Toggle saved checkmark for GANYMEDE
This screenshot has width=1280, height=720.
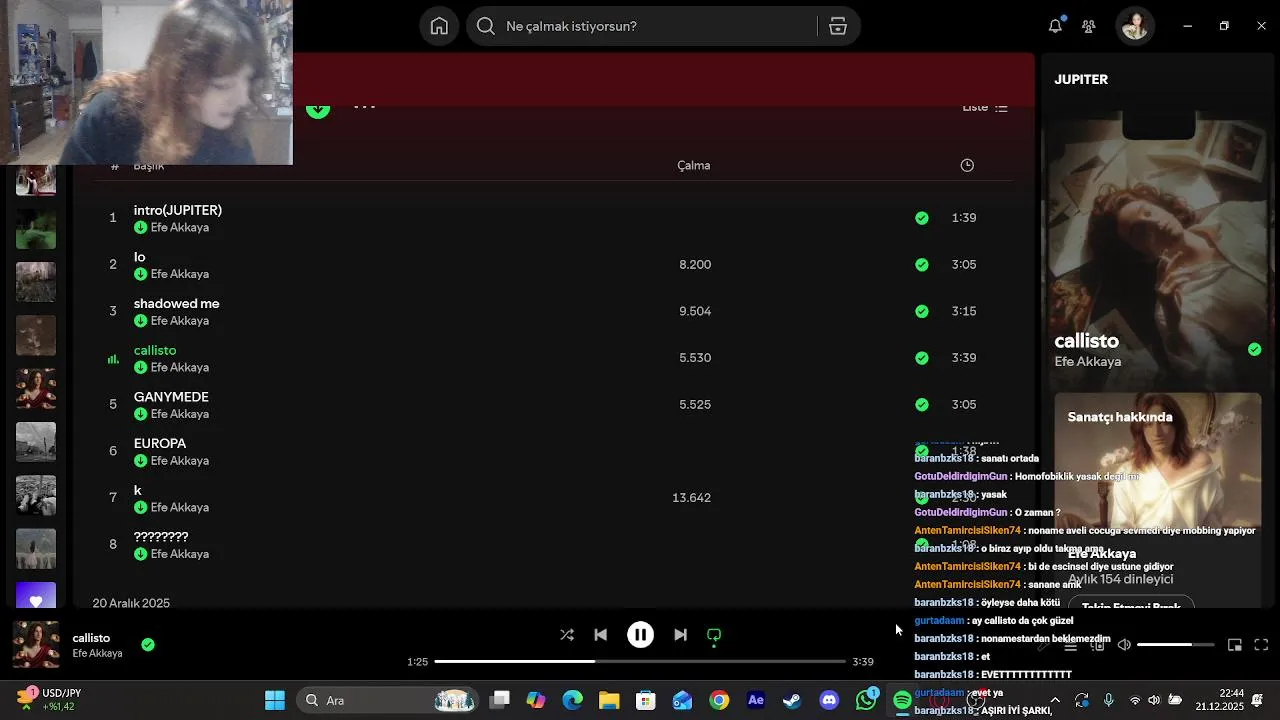tap(922, 405)
